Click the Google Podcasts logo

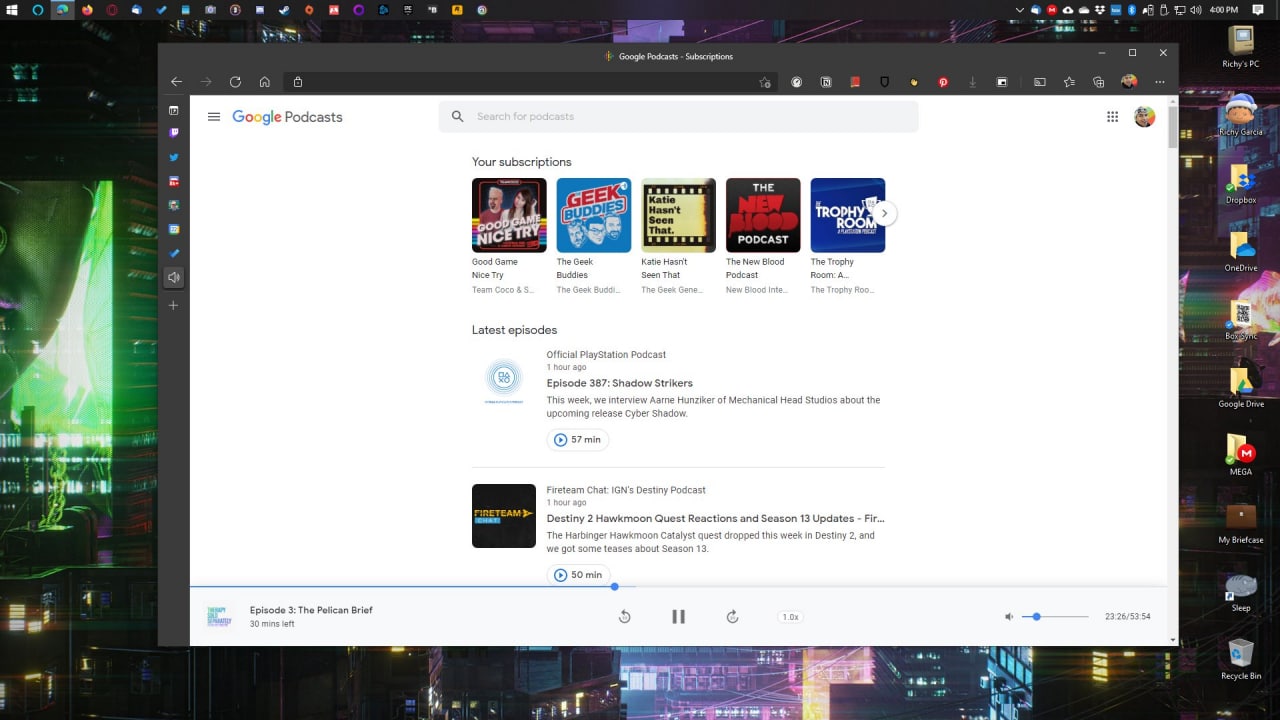[x=287, y=117]
